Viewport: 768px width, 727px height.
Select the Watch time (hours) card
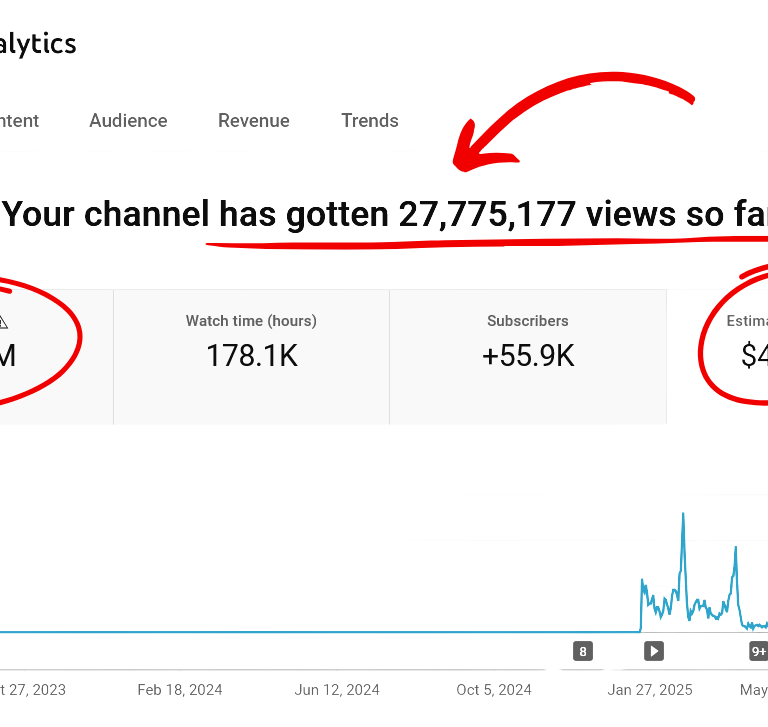251,357
